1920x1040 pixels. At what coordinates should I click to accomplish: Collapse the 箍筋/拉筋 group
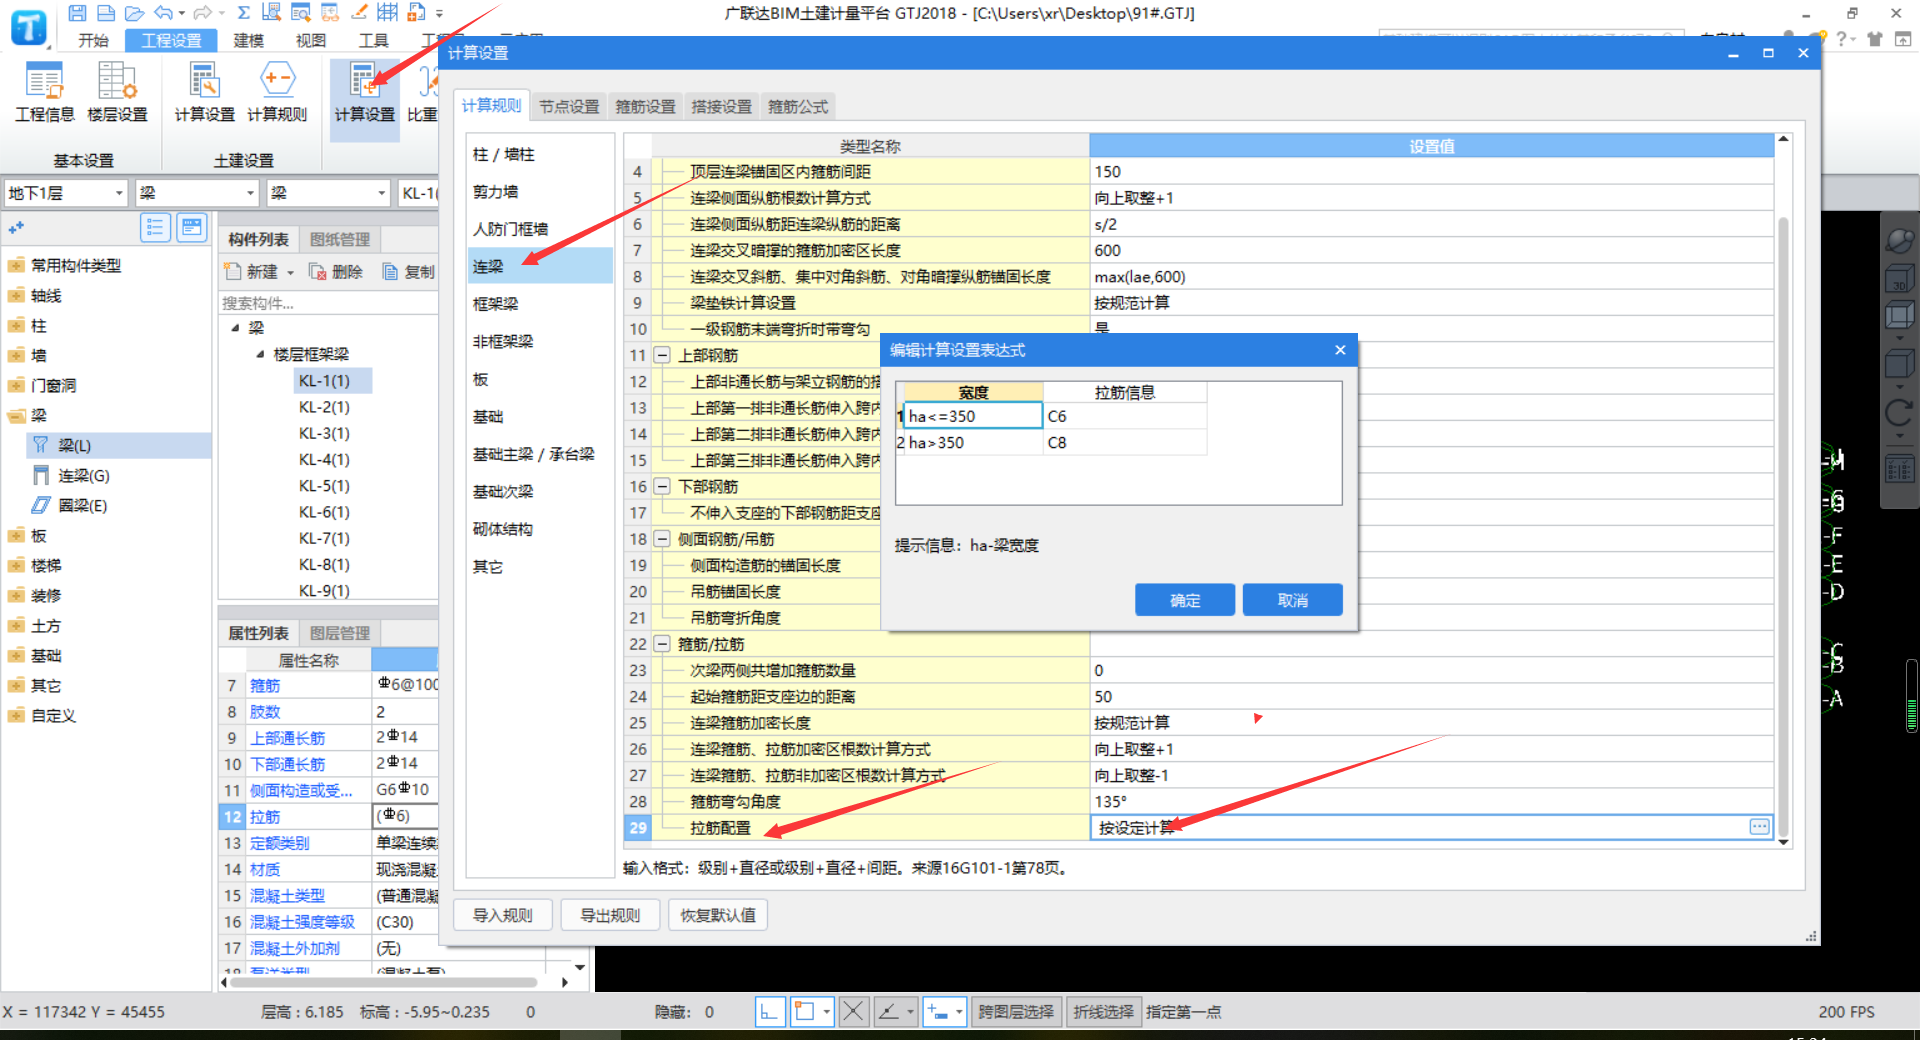(x=661, y=644)
